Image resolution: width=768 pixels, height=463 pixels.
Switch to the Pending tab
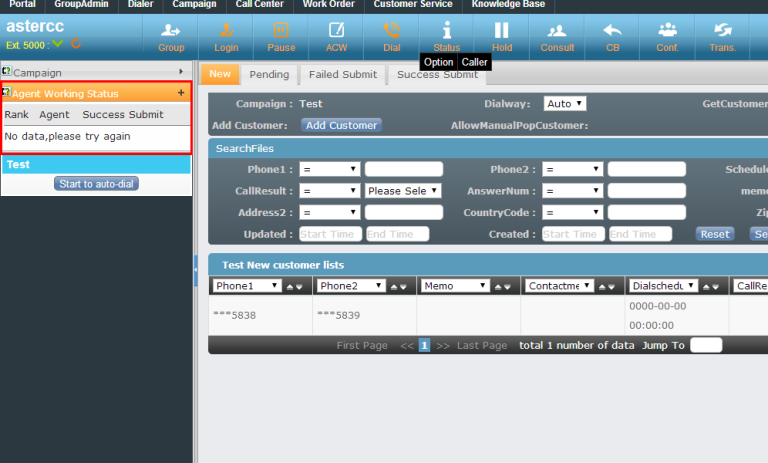coord(269,75)
